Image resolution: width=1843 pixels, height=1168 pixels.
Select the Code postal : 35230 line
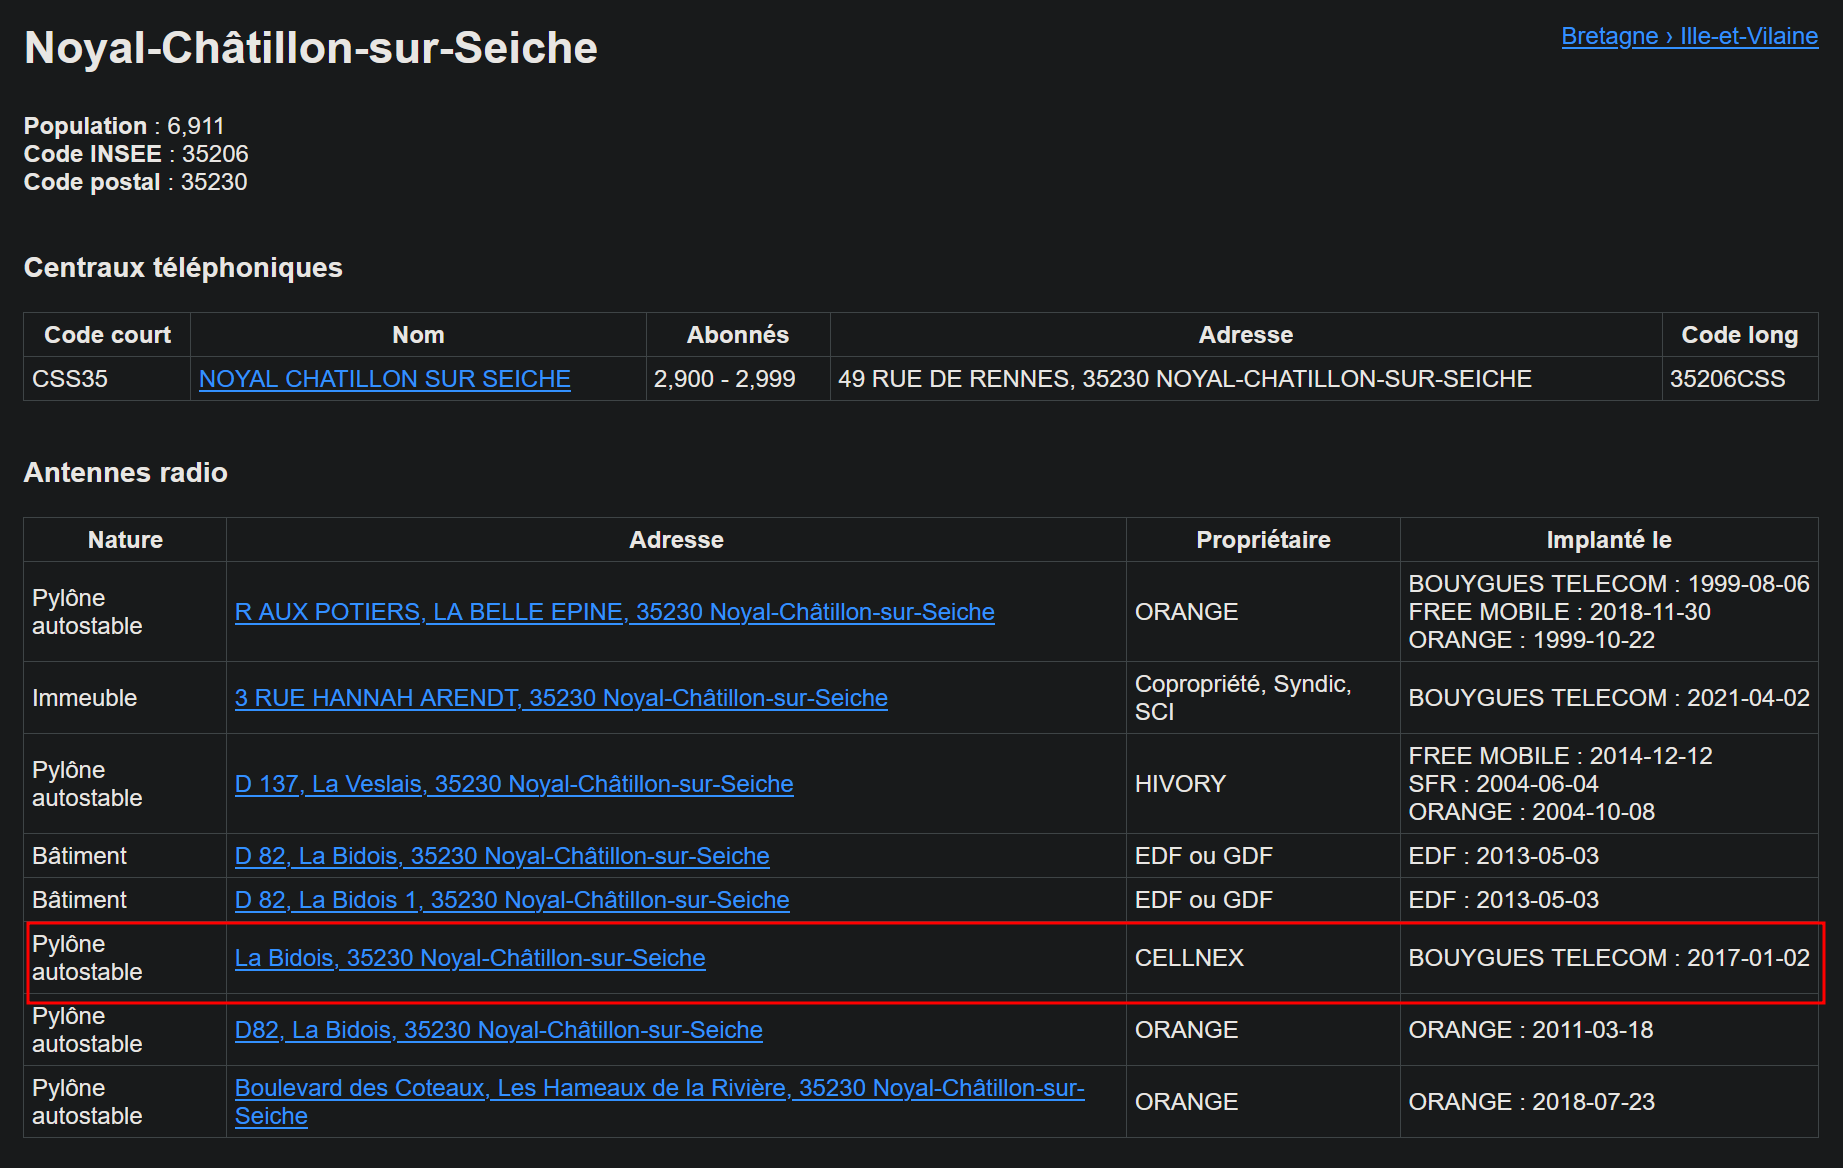(135, 182)
